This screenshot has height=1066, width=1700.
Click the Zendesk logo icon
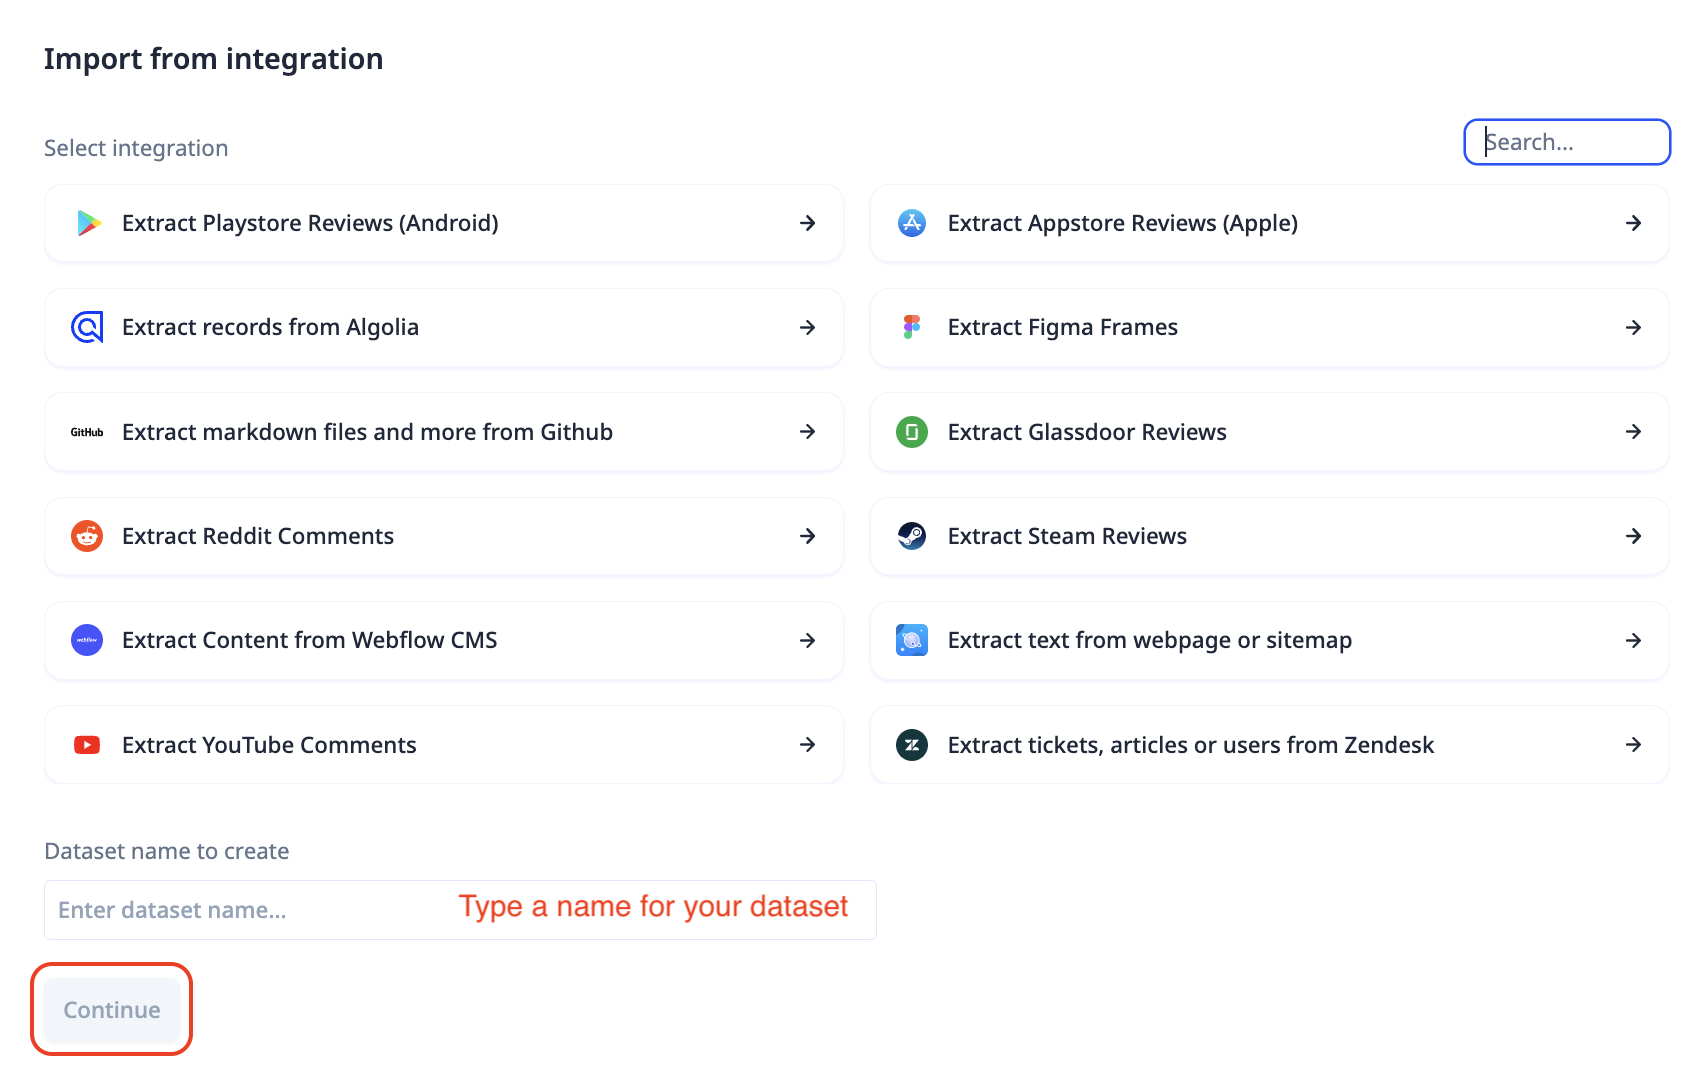coord(911,745)
